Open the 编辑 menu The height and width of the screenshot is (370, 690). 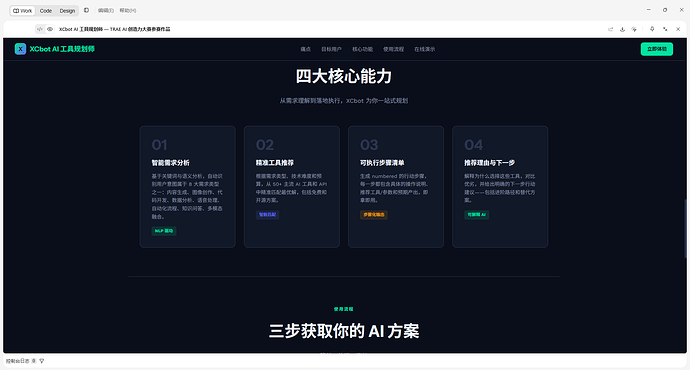pos(106,11)
